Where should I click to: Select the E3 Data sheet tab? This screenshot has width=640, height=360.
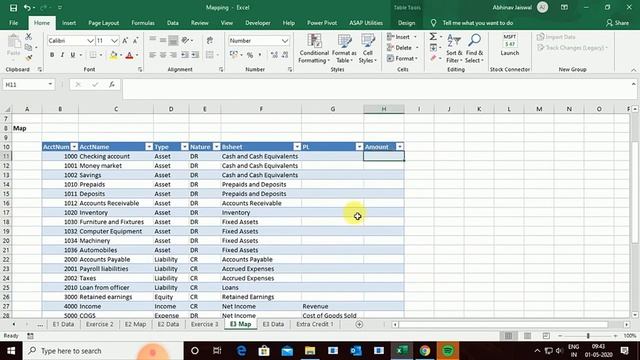273,324
